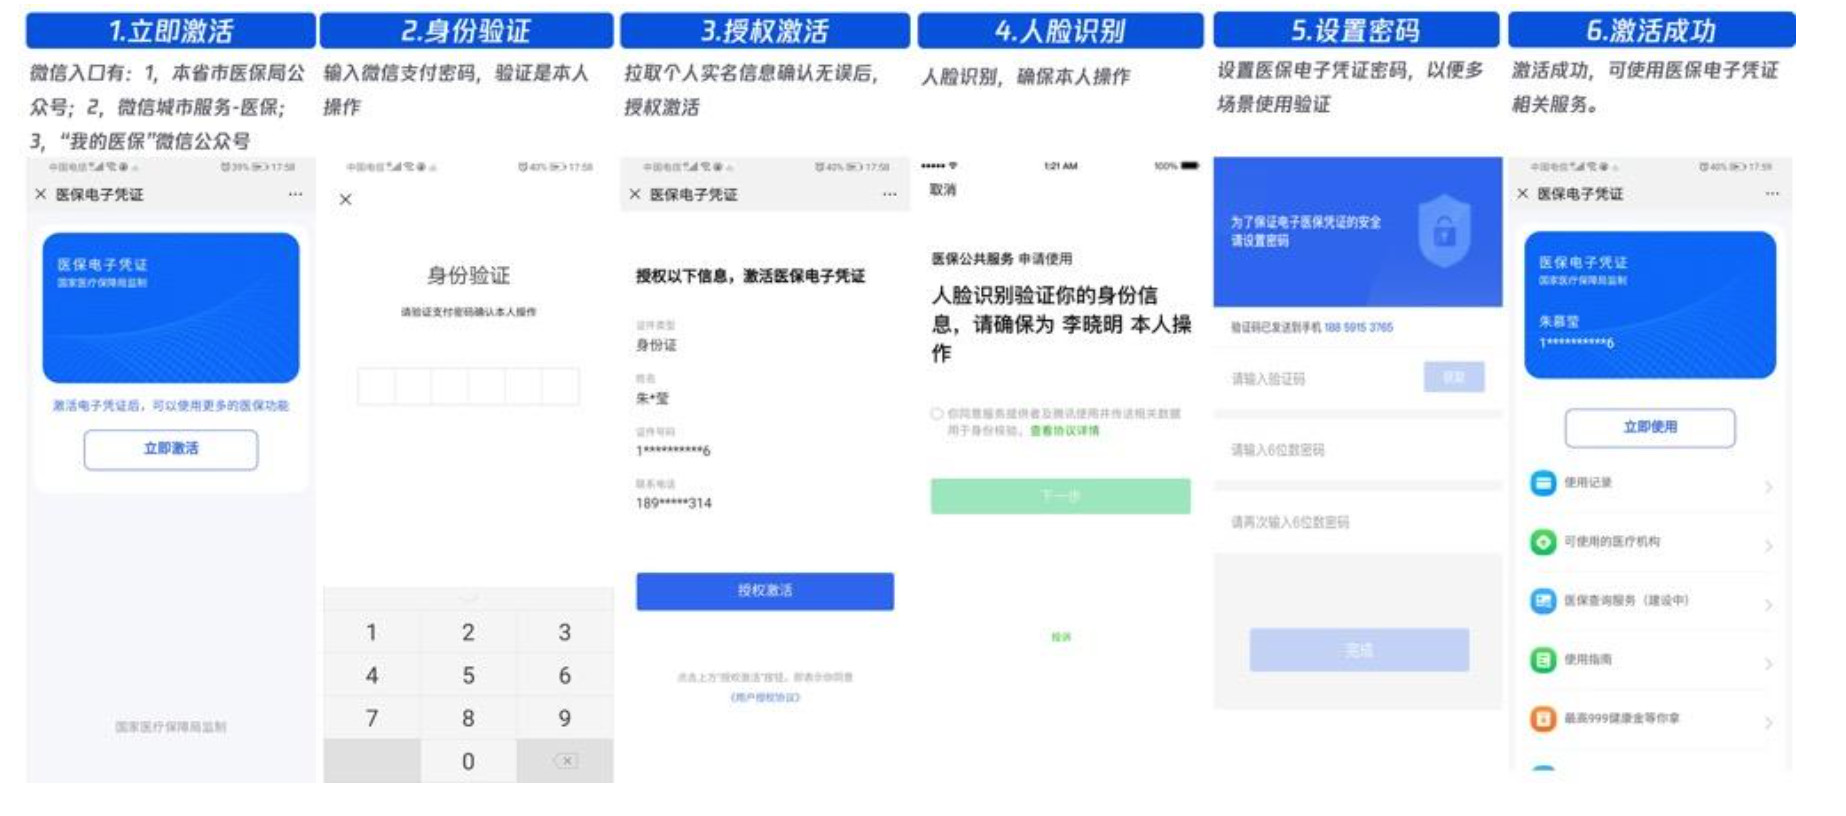The width and height of the screenshot is (1846, 816).
Task: Close the screen showing the 立即激活 button
Action: click(x=41, y=194)
